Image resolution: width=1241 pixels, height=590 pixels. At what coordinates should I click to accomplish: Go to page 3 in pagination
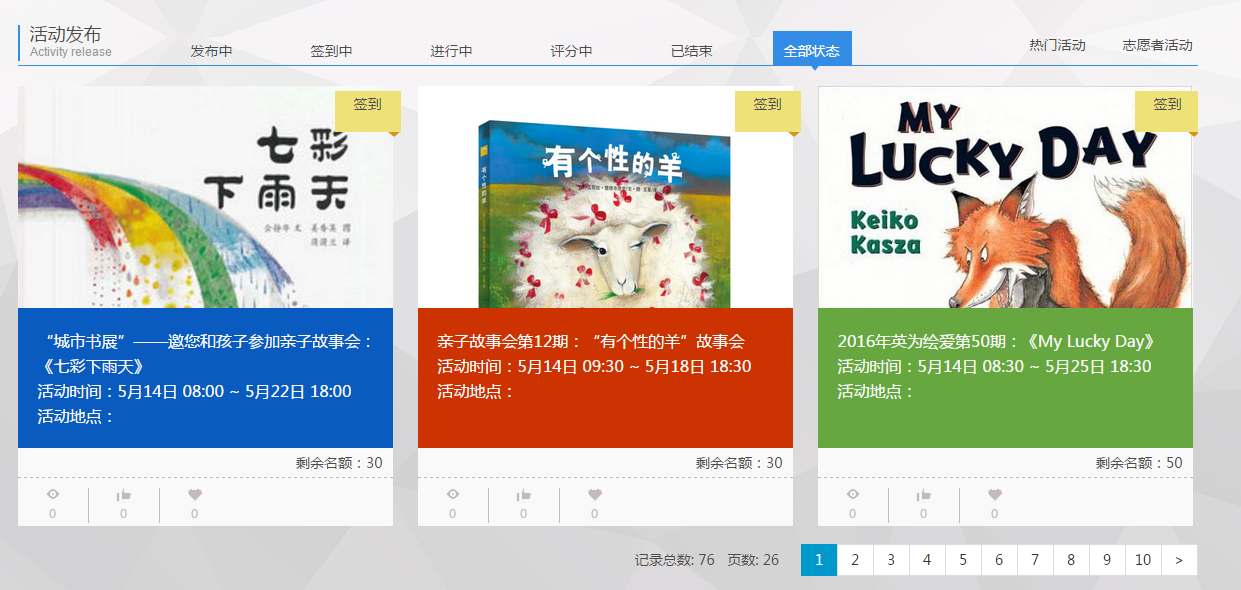coord(891,560)
